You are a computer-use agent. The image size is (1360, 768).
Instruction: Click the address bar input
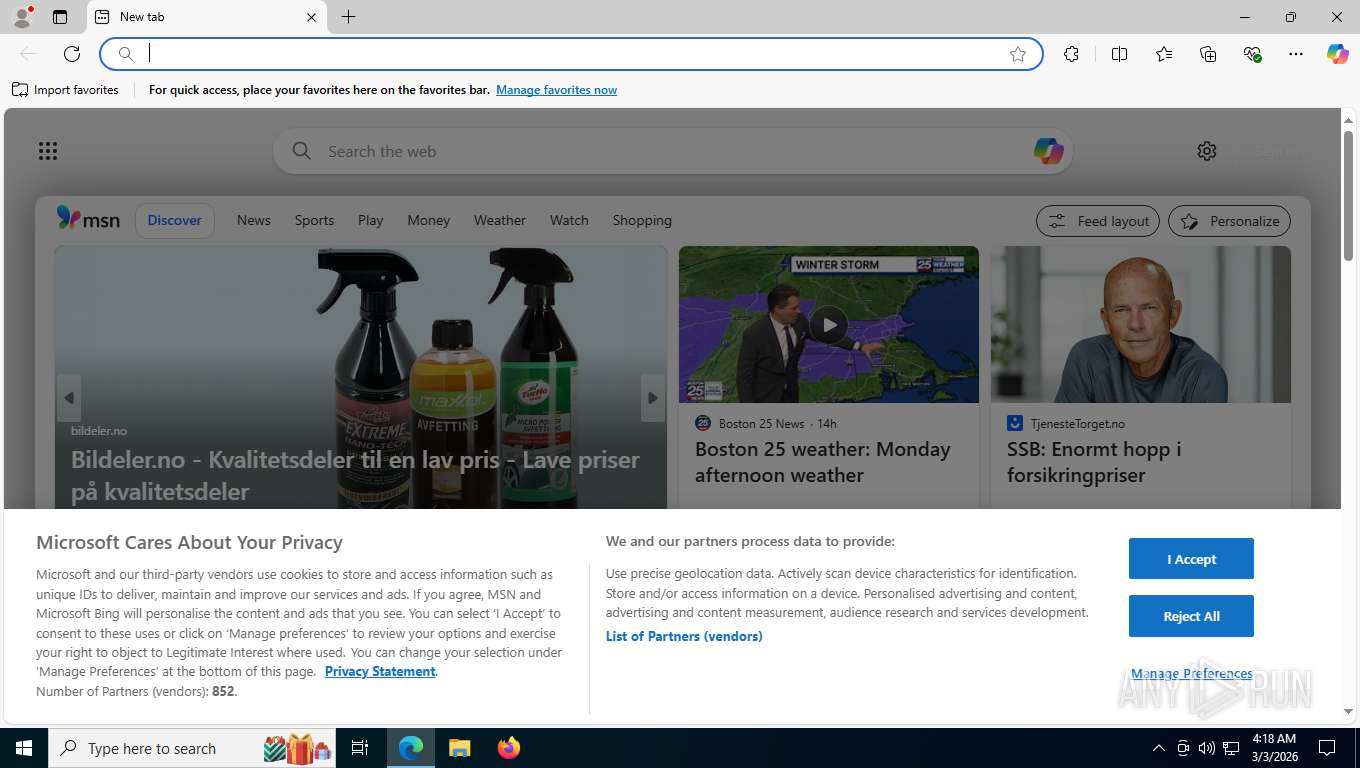(x=570, y=54)
